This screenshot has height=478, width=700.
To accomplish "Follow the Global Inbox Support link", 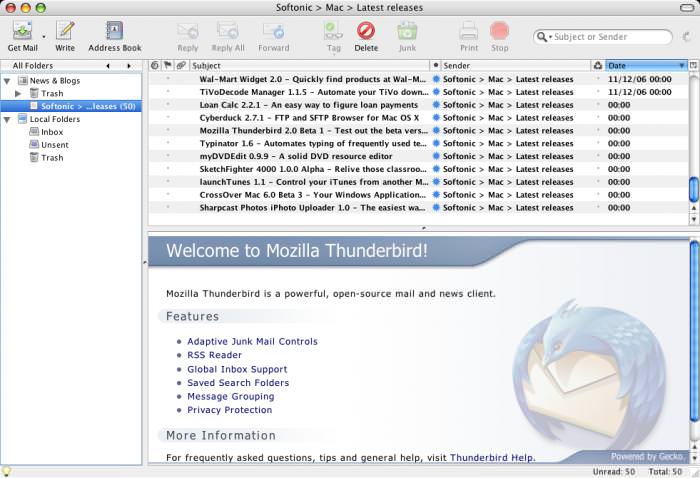I will tap(237, 370).
